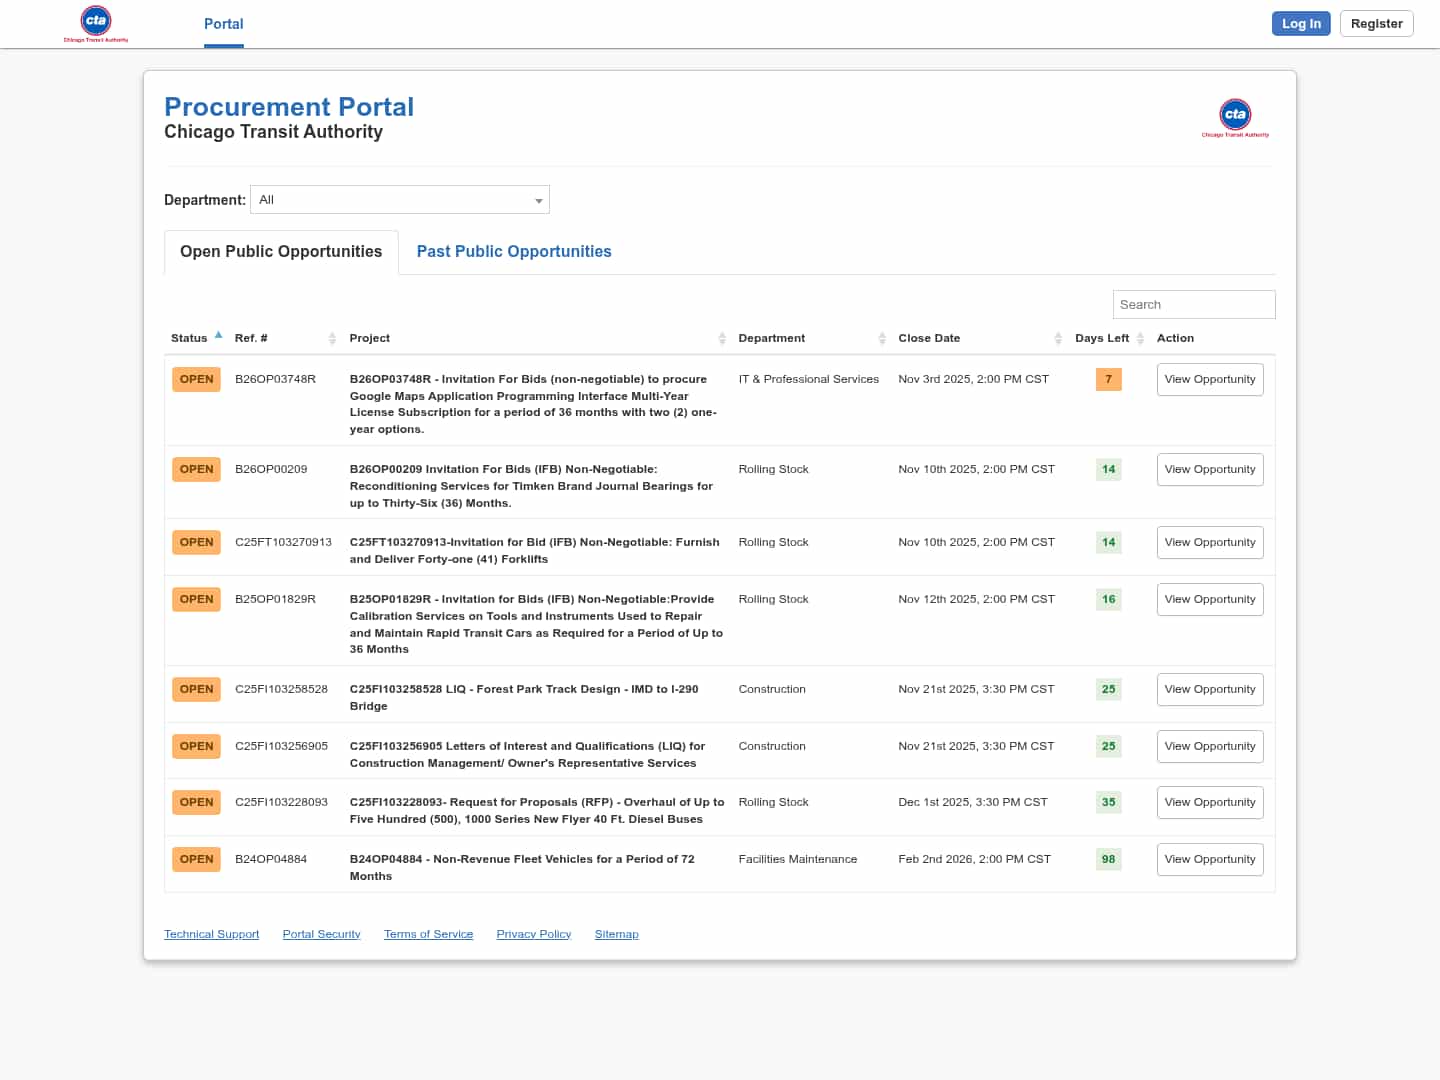The image size is (1440, 1080).
Task: Click the CTA logo beside Procurement Portal heading
Action: [1235, 117]
